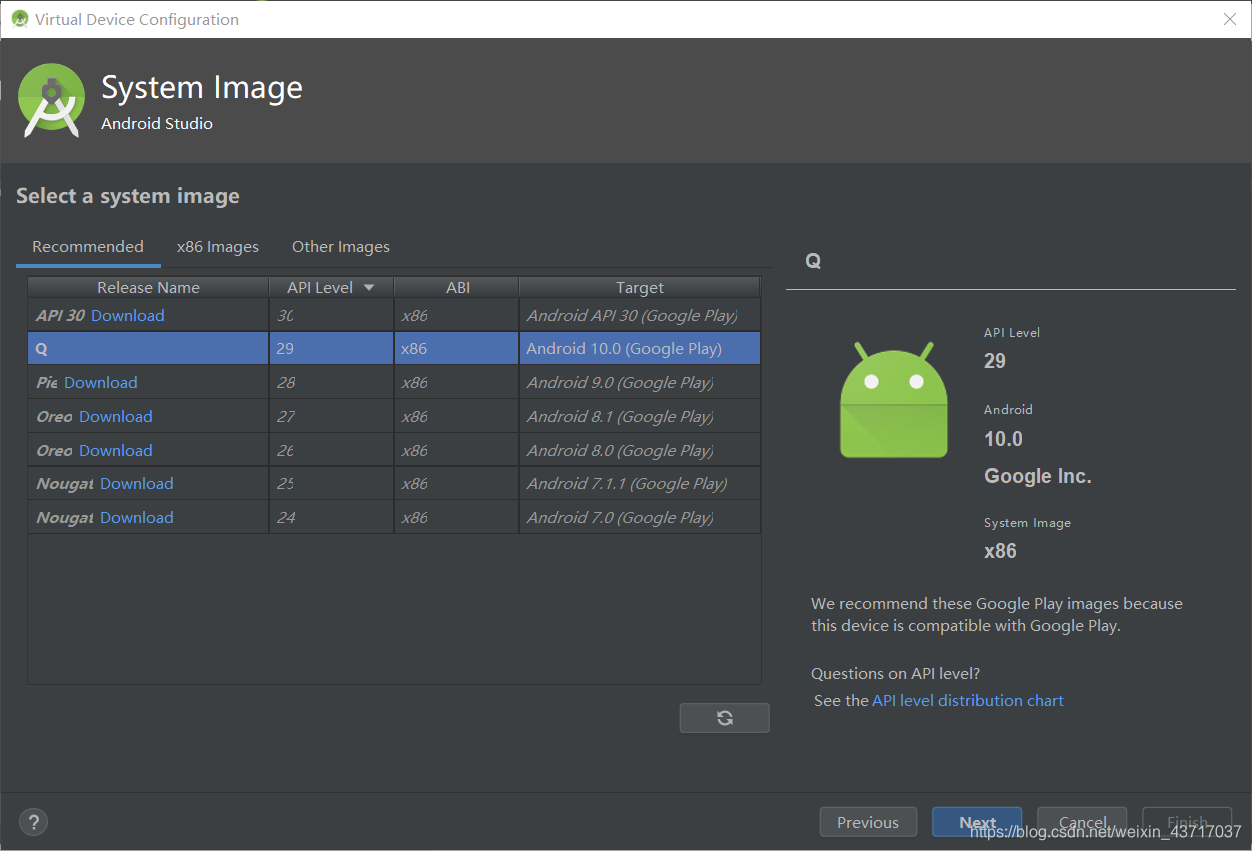
Task: Open help with the question mark icon
Action: click(x=33, y=822)
